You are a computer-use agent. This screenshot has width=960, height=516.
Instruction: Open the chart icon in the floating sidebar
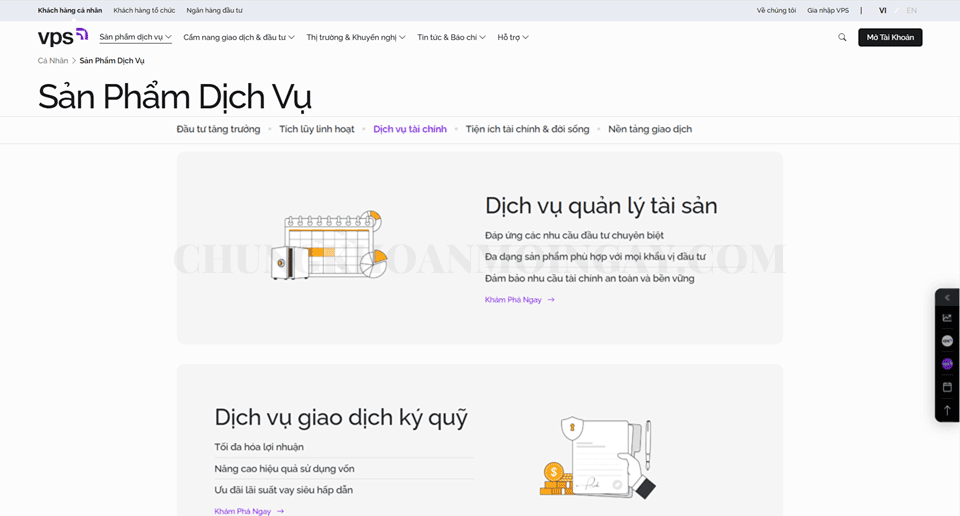947,318
